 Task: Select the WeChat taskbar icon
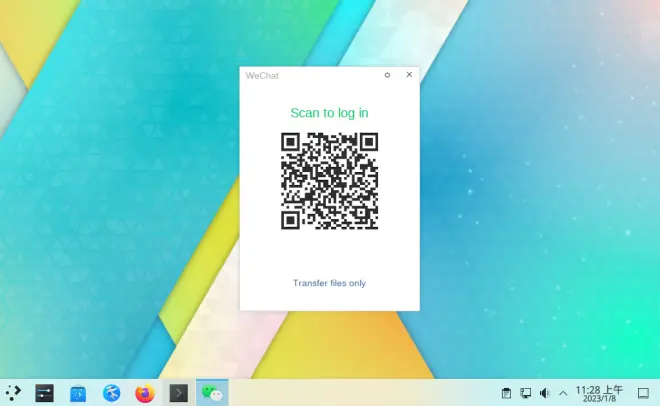tap(212, 393)
